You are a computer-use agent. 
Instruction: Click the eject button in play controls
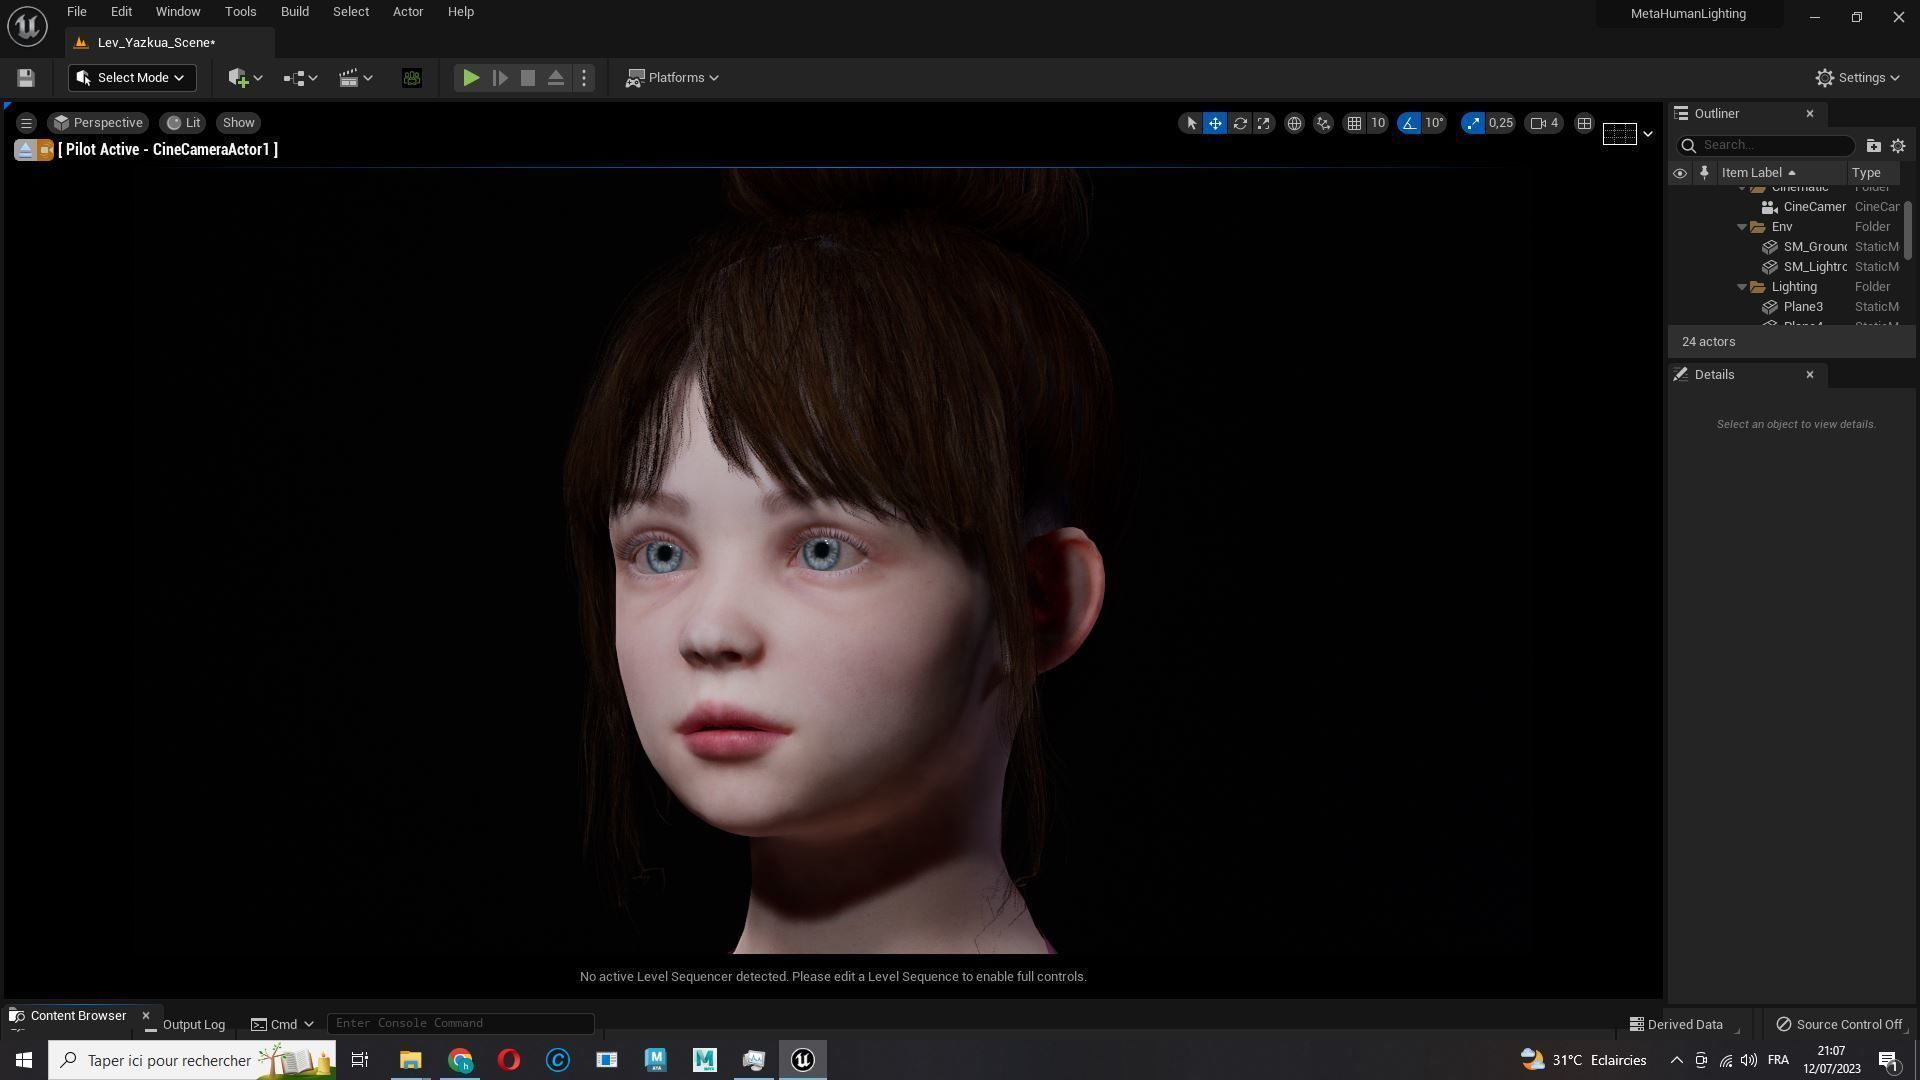(556, 78)
